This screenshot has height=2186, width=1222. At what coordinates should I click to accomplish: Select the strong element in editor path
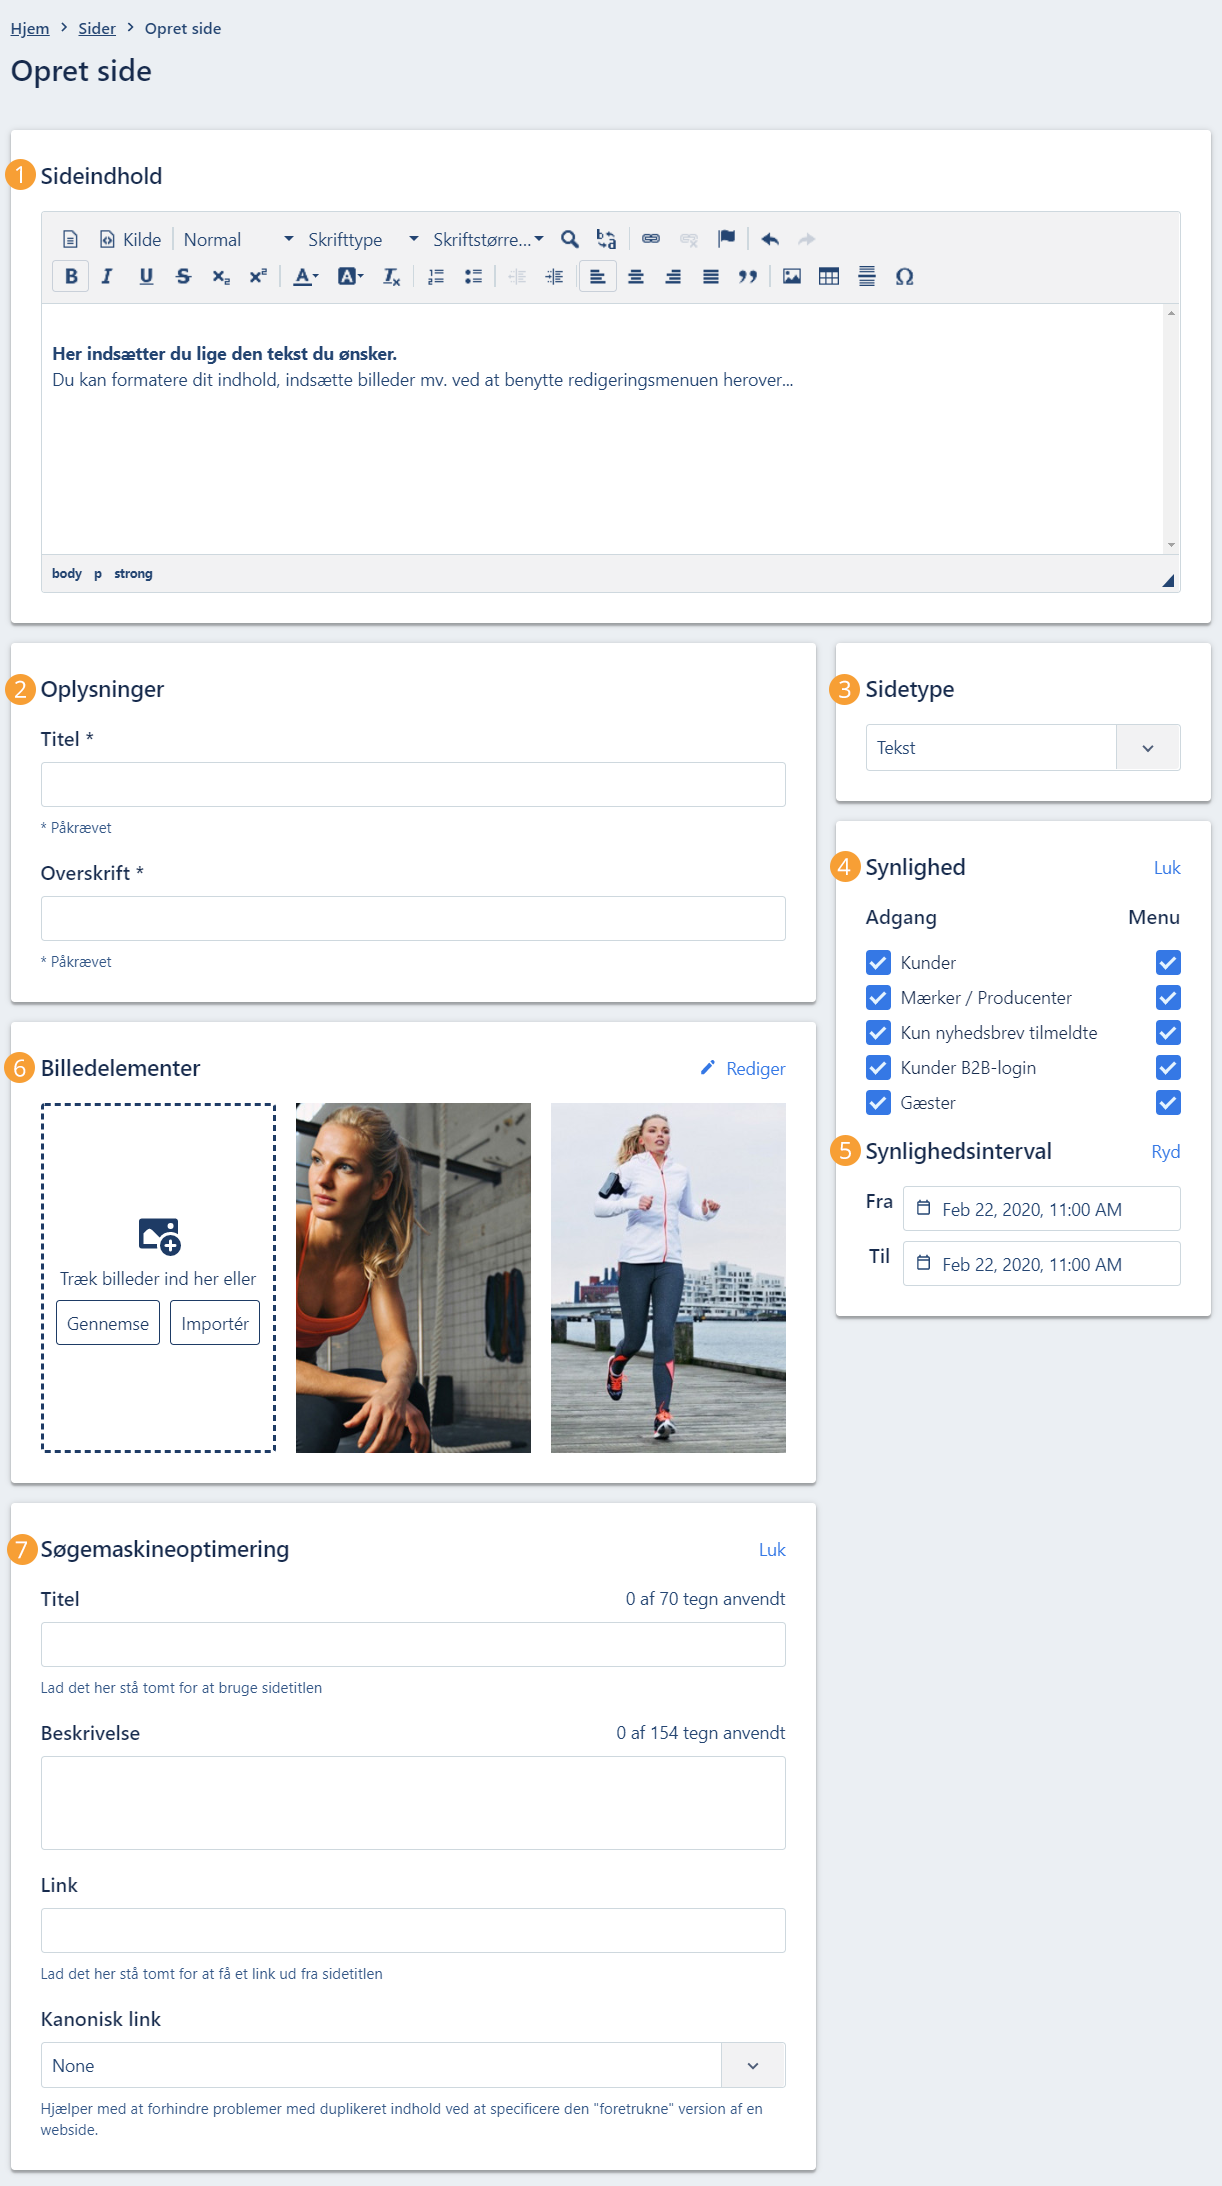[x=133, y=574]
